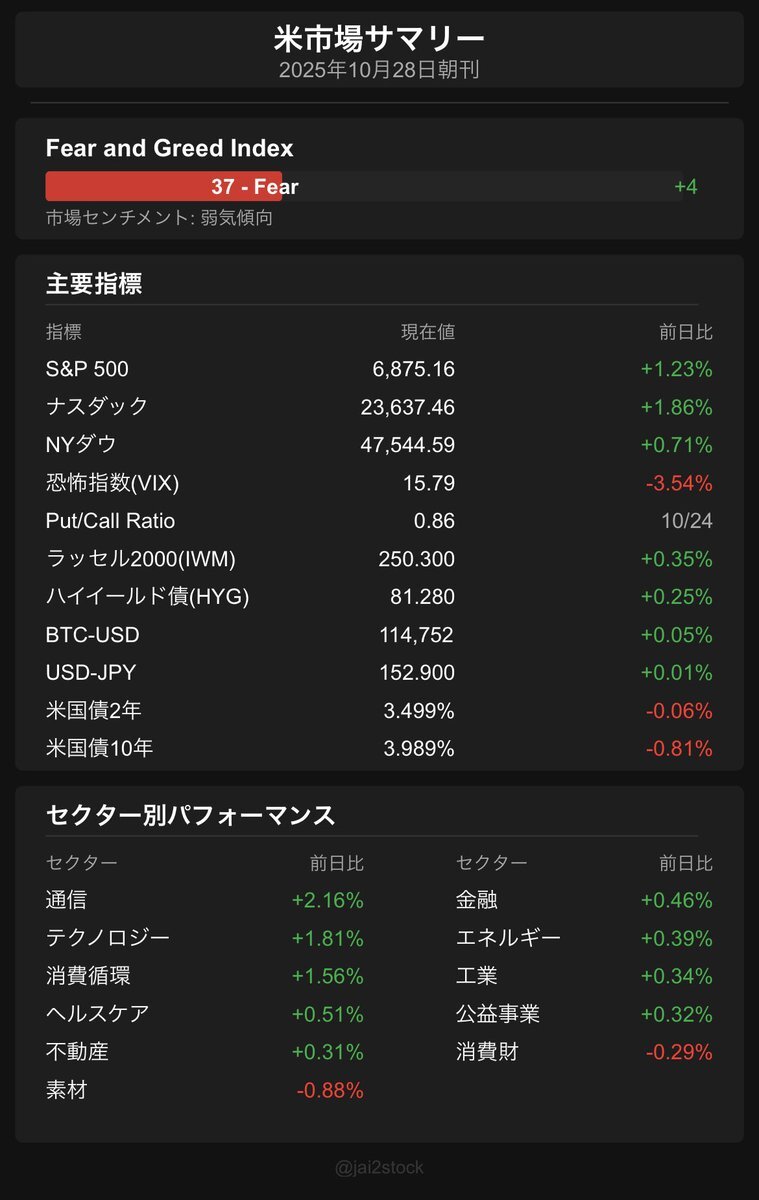The image size is (759, 1200).
Task: Click the Fear and Greed Index heading
Action: pyautogui.click(x=169, y=148)
